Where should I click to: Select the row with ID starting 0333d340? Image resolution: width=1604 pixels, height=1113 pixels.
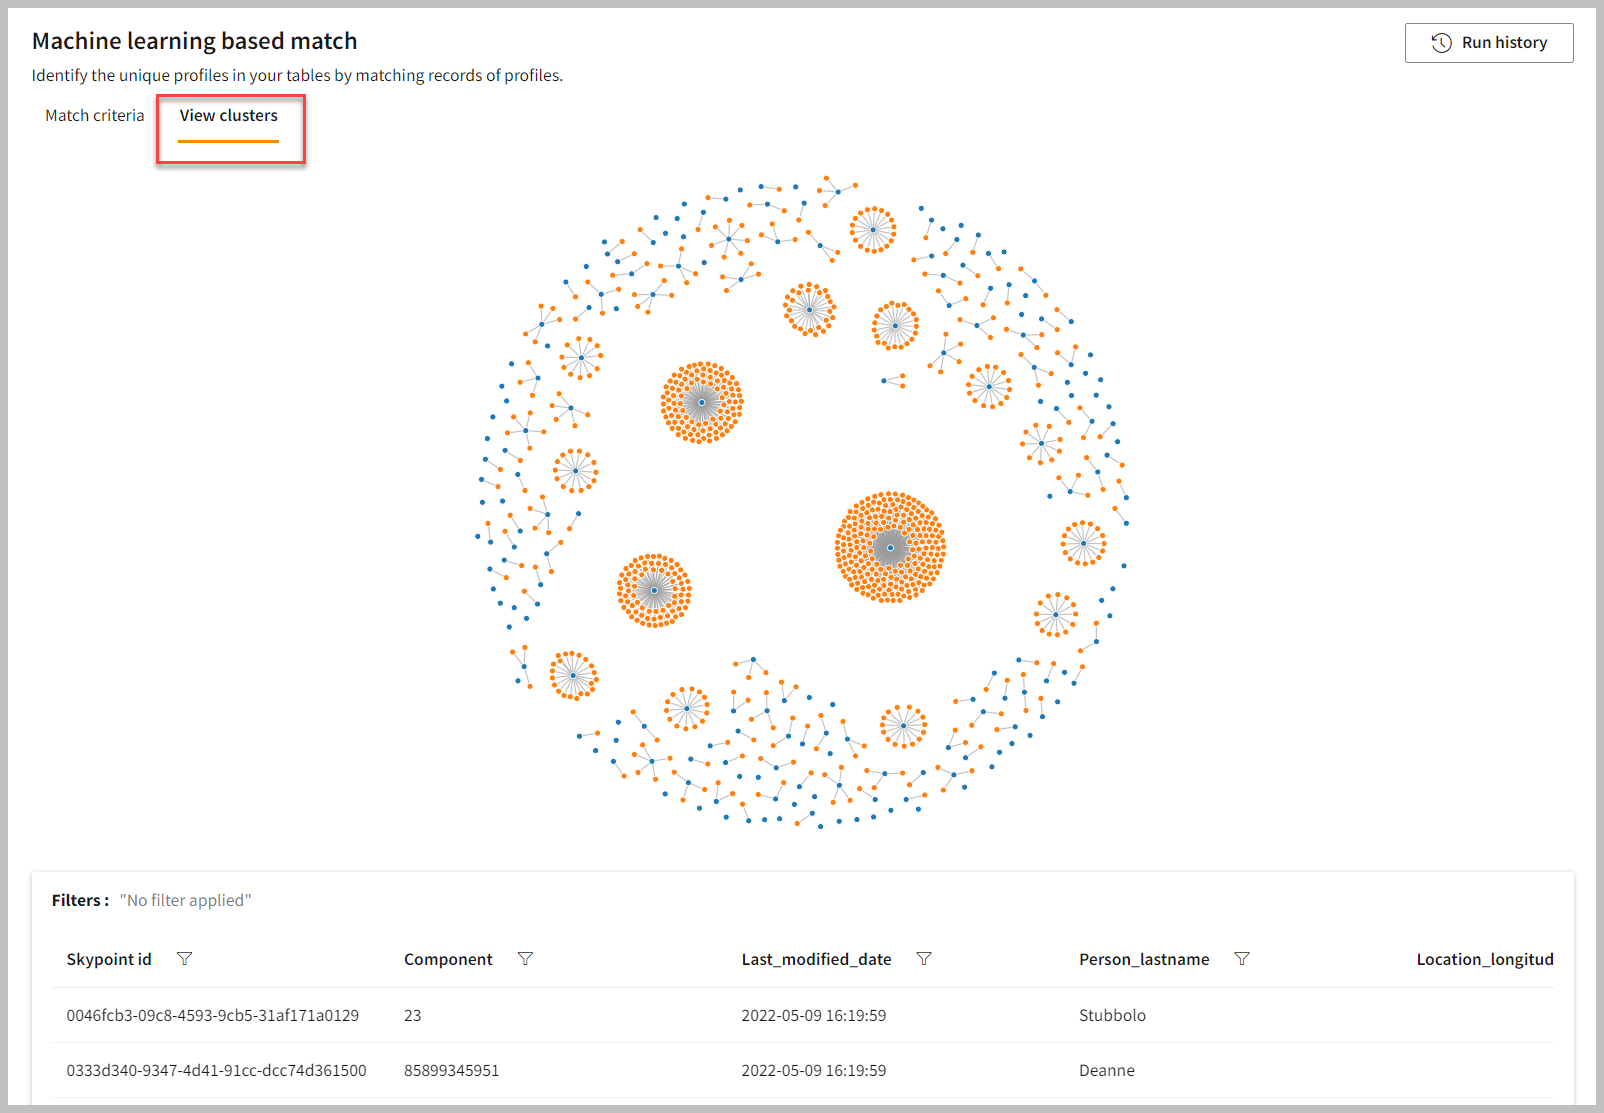[x=216, y=1070]
